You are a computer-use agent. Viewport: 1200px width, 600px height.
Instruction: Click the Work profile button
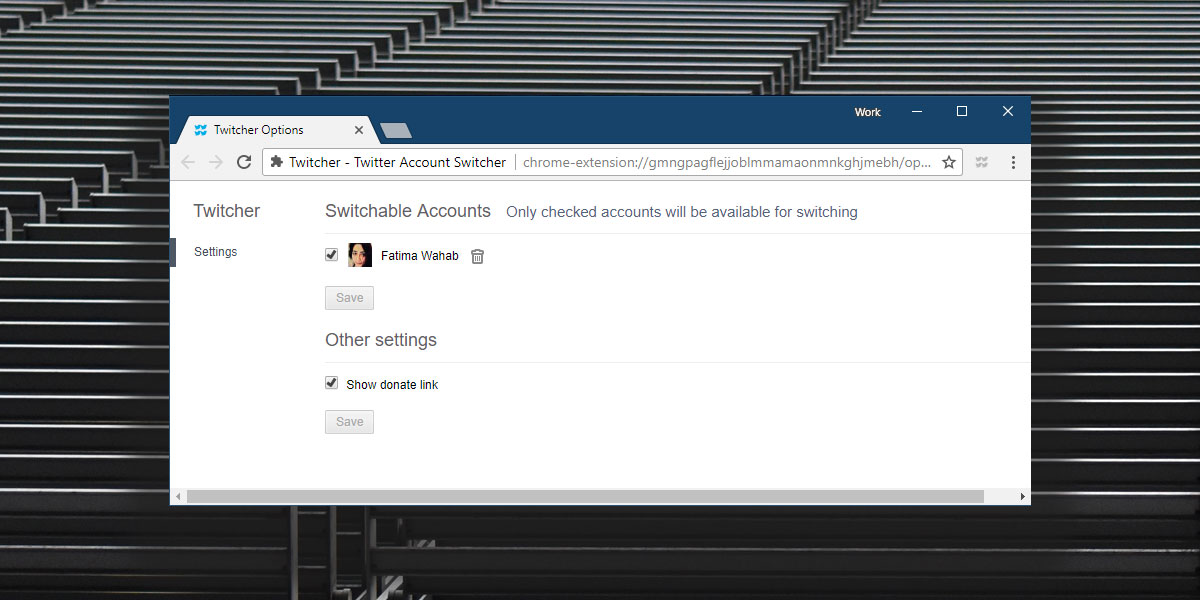(867, 112)
